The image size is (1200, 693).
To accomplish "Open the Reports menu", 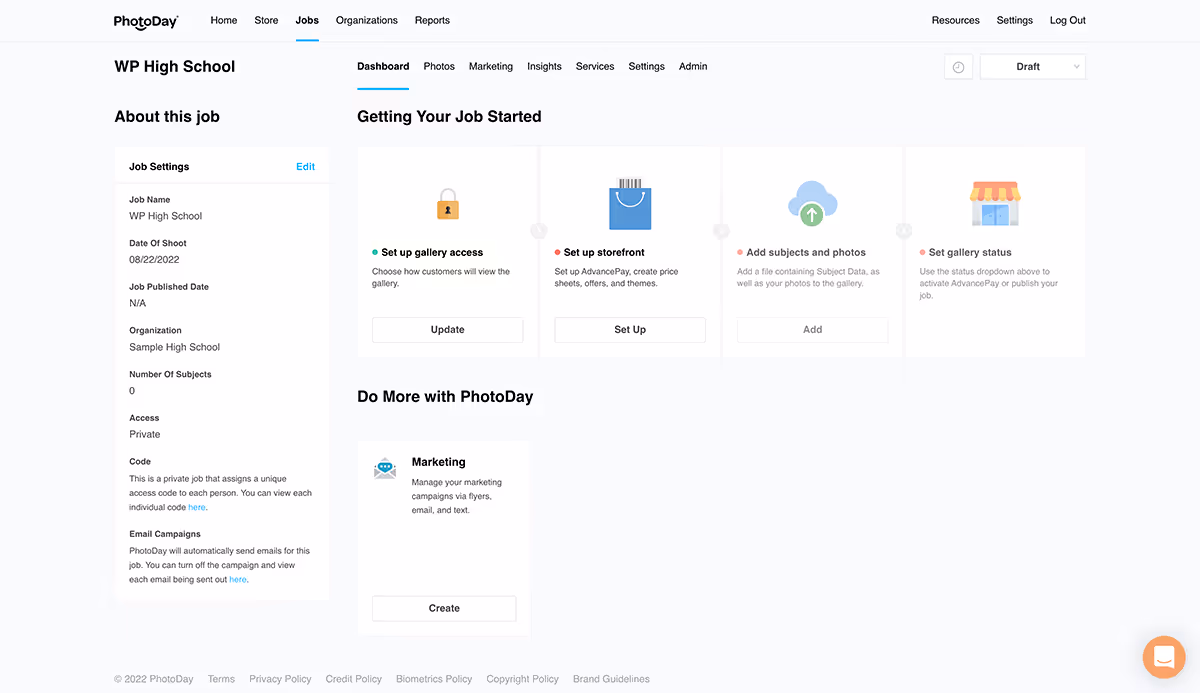I will [x=432, y=20].
